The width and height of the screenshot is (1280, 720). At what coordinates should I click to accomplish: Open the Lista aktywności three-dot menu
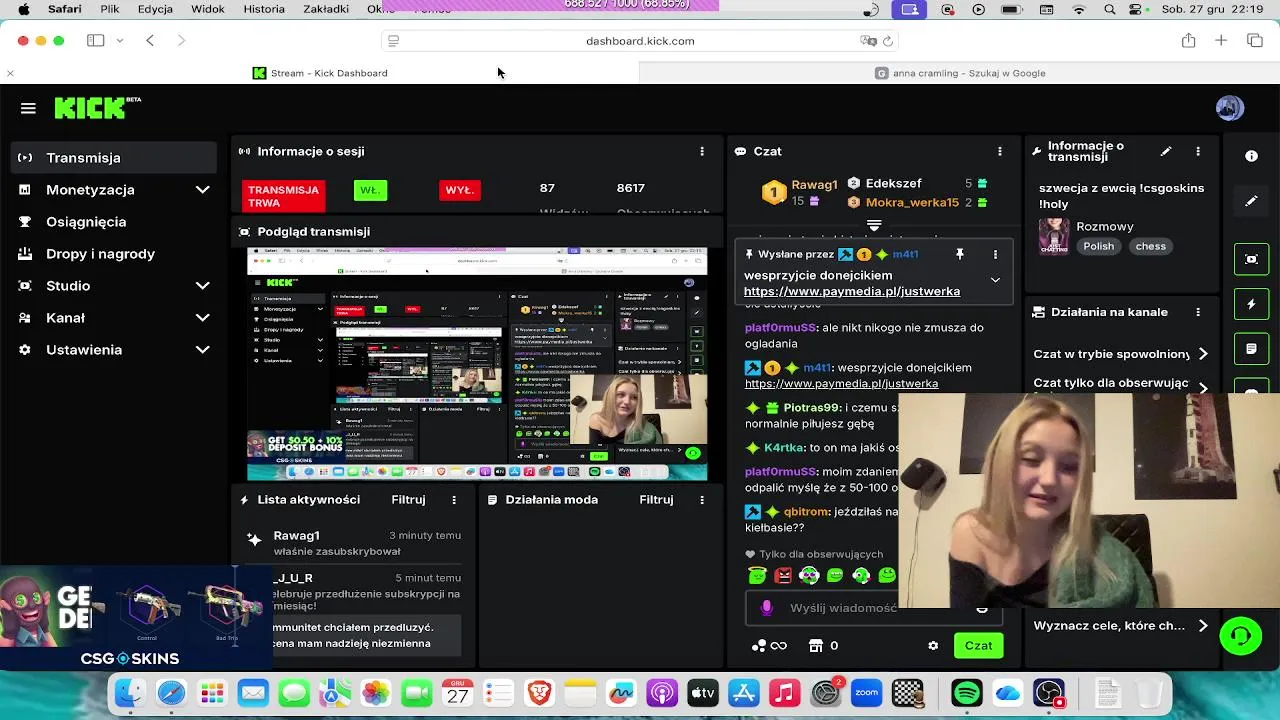tap(454, 499)
